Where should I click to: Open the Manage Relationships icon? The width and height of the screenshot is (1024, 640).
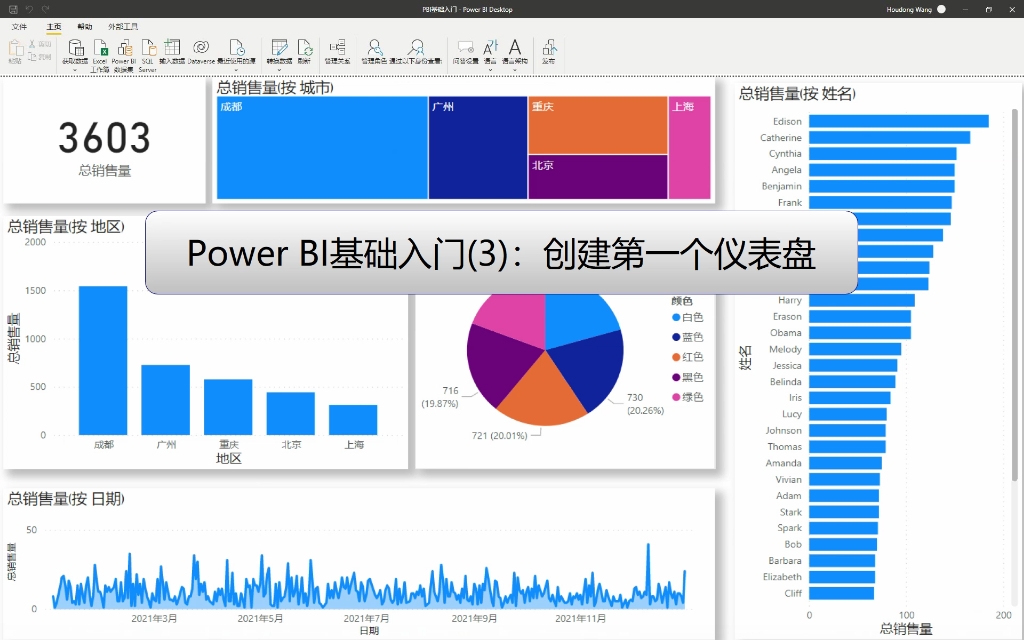pos(338,48)
